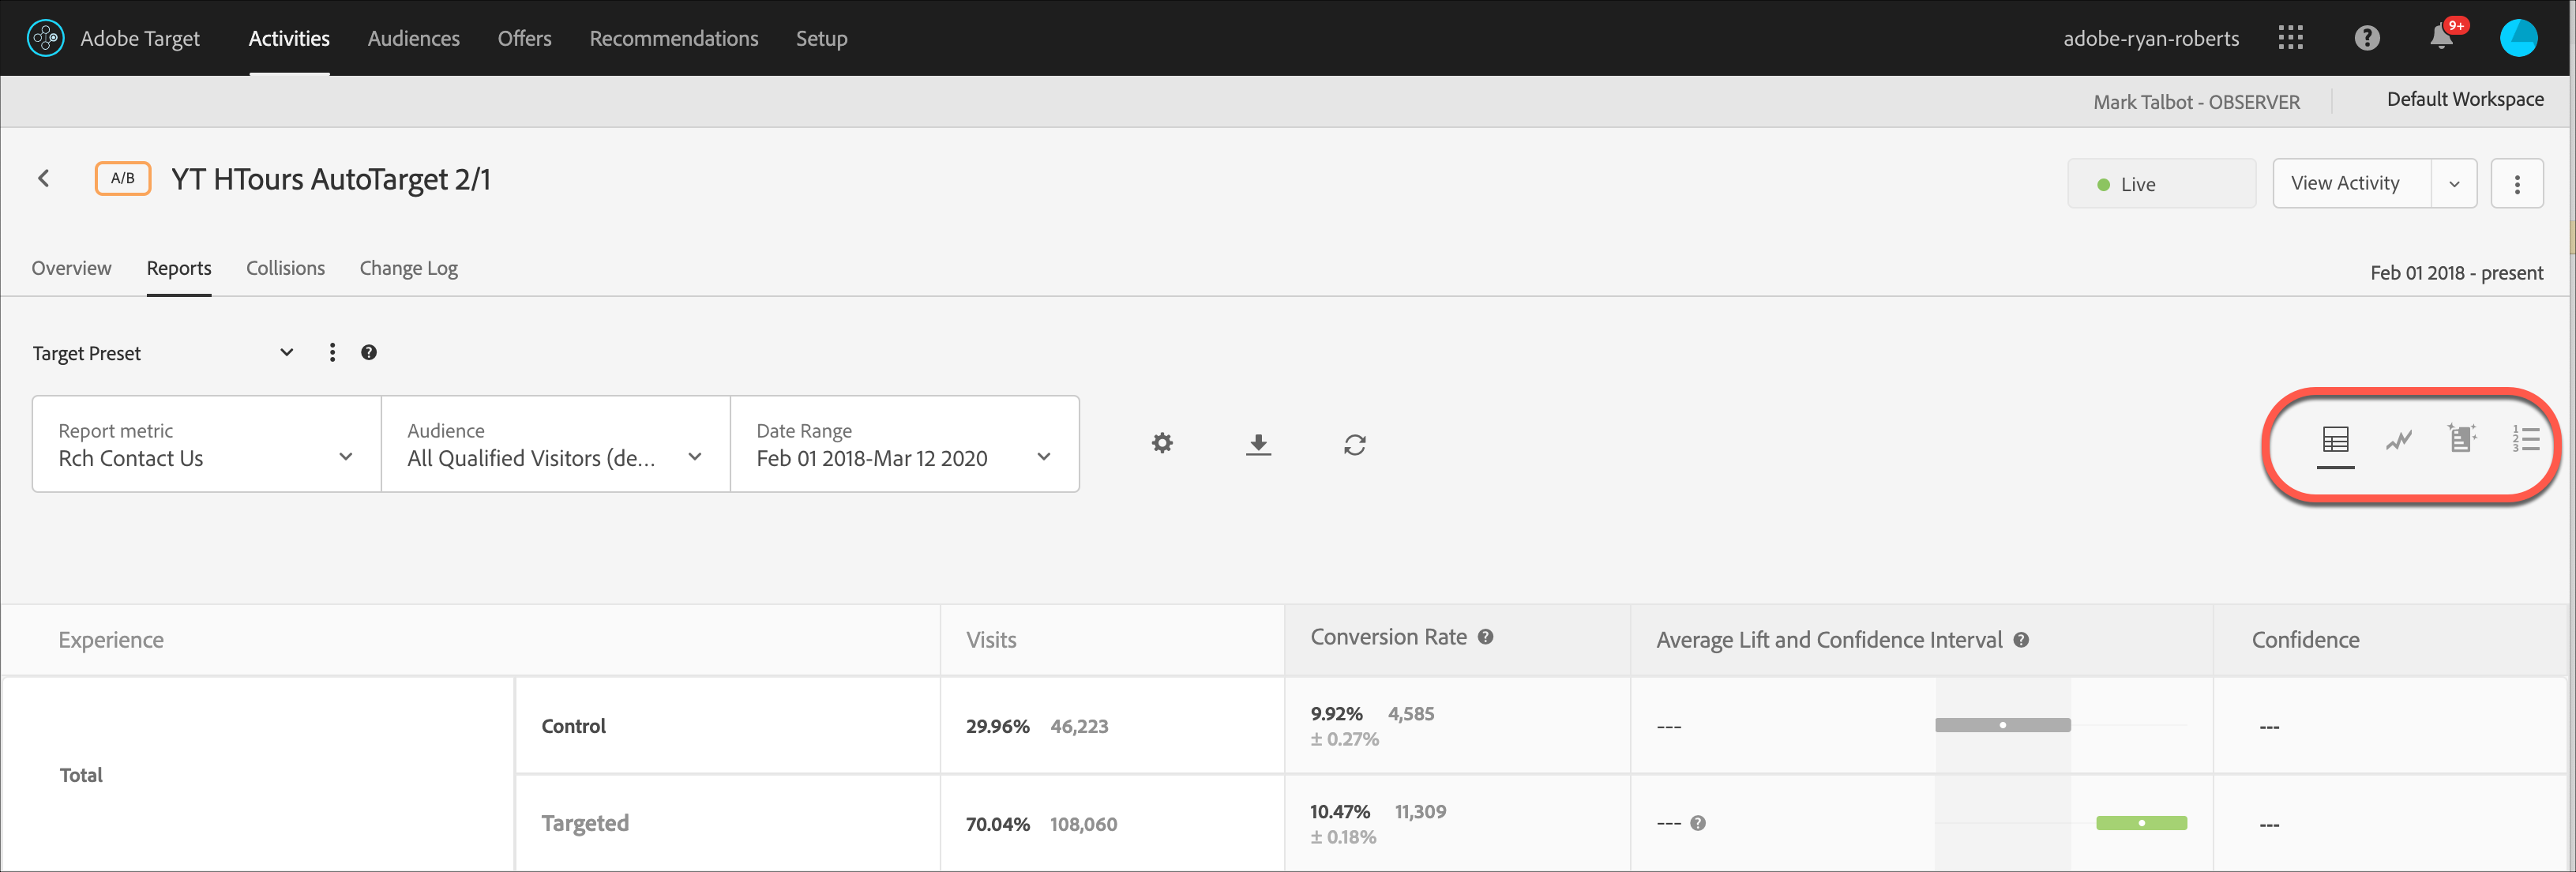Screen dimensions: 2576x872
Task: Open the Change Log tab
Action: tap(408, 268)
